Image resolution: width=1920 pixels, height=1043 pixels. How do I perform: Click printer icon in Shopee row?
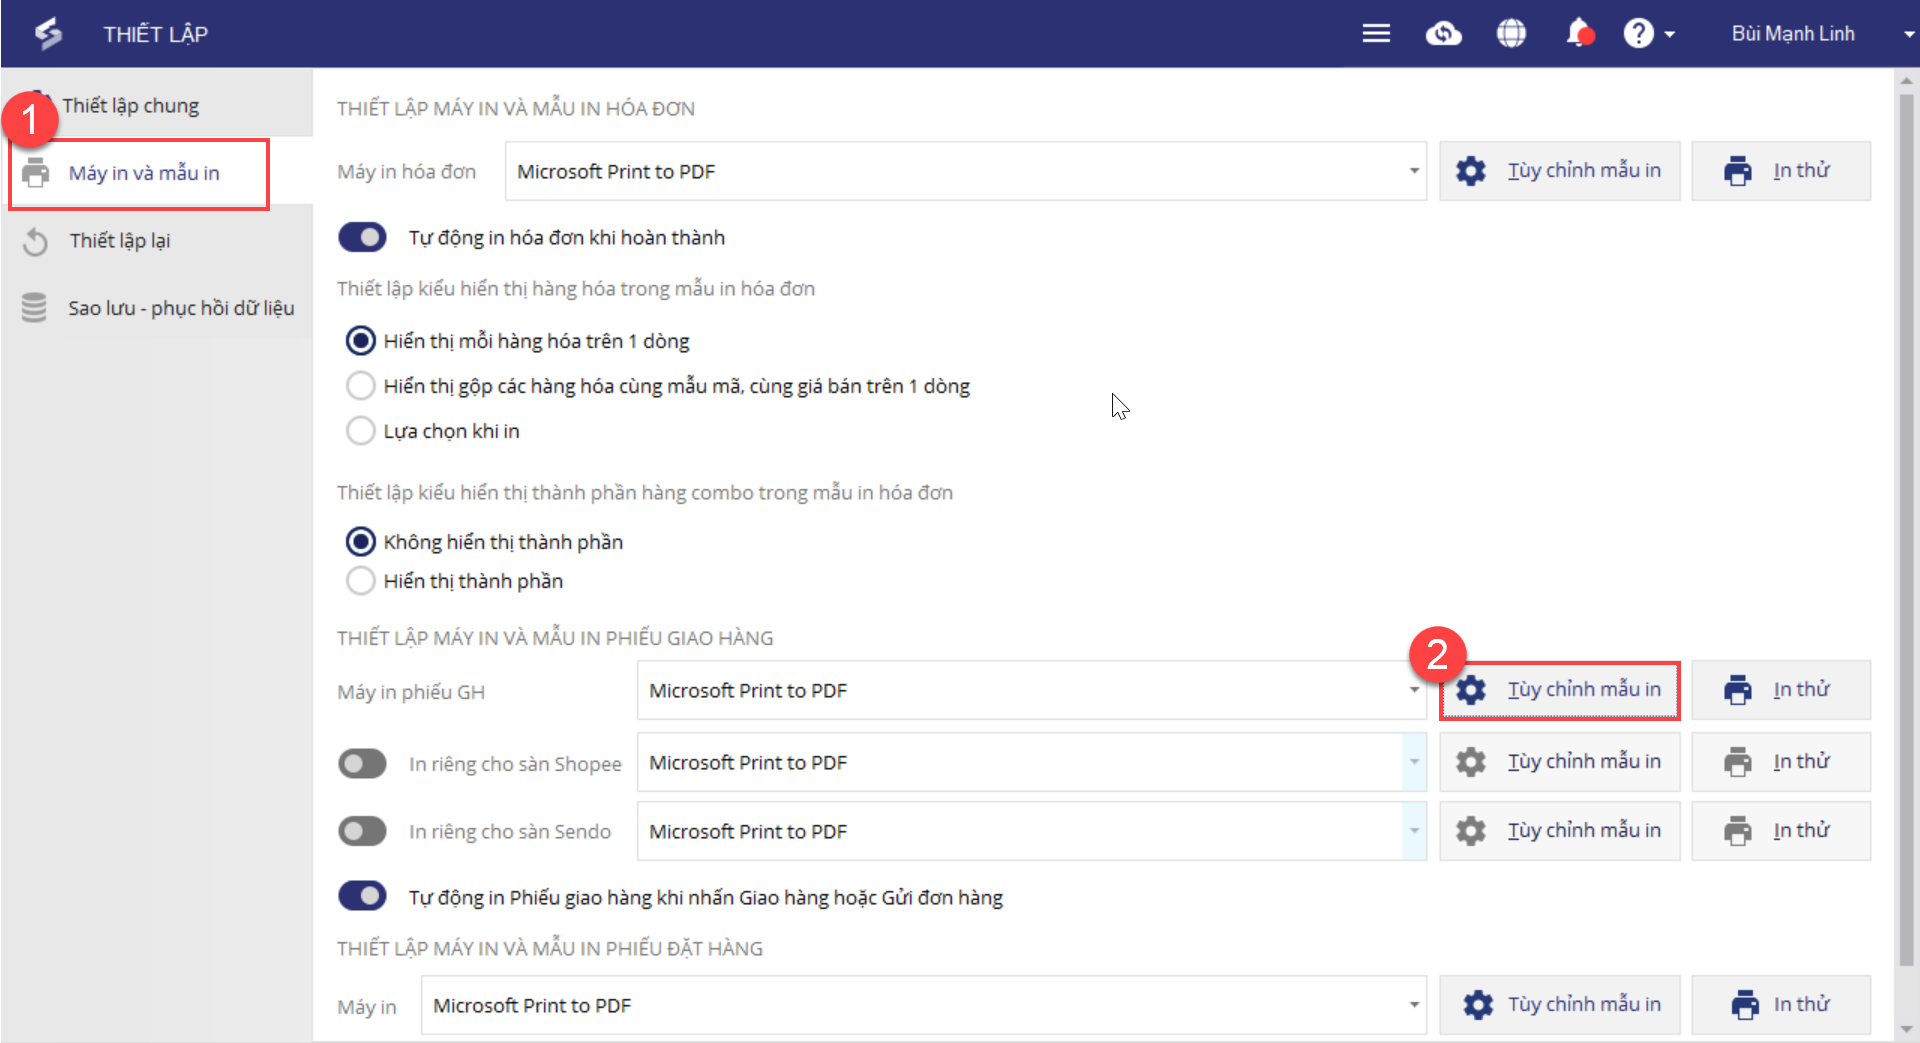pos(1738,762)
